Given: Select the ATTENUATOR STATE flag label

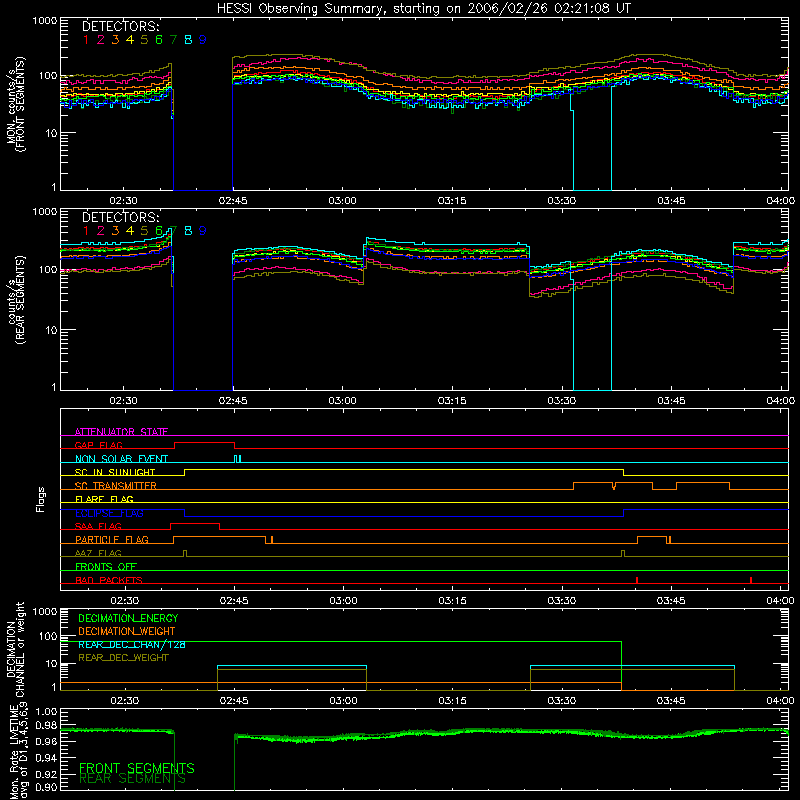Looking at the screenshot, I should click(x=121, y=432).
